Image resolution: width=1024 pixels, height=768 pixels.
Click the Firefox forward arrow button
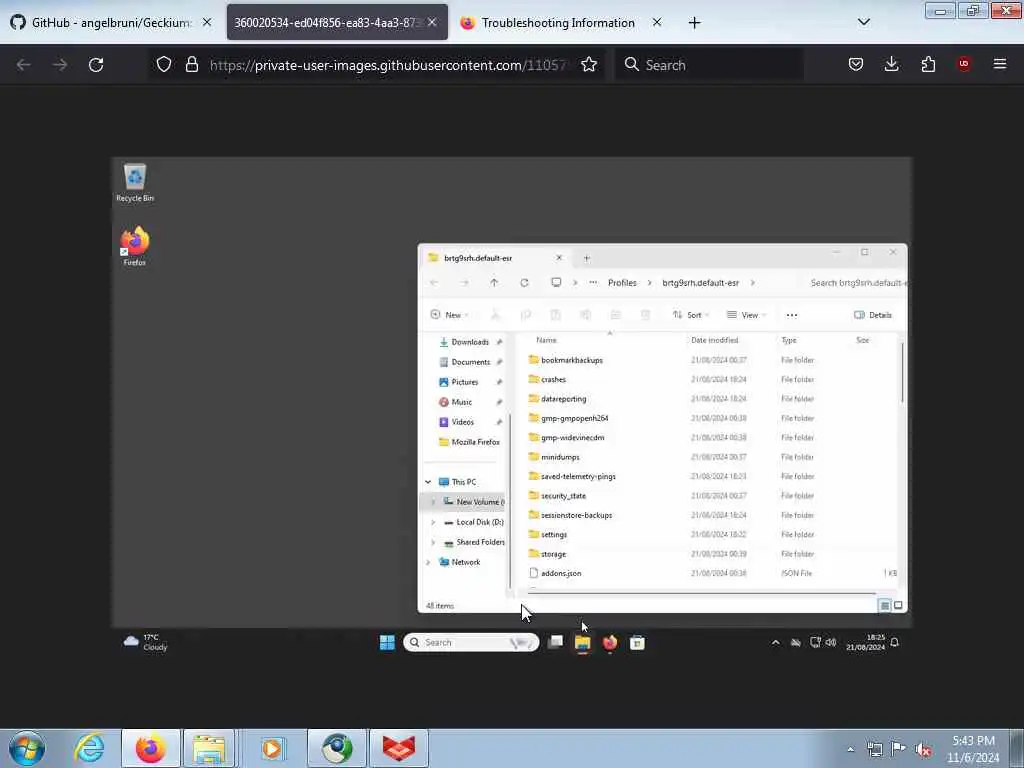click(60, 65)
